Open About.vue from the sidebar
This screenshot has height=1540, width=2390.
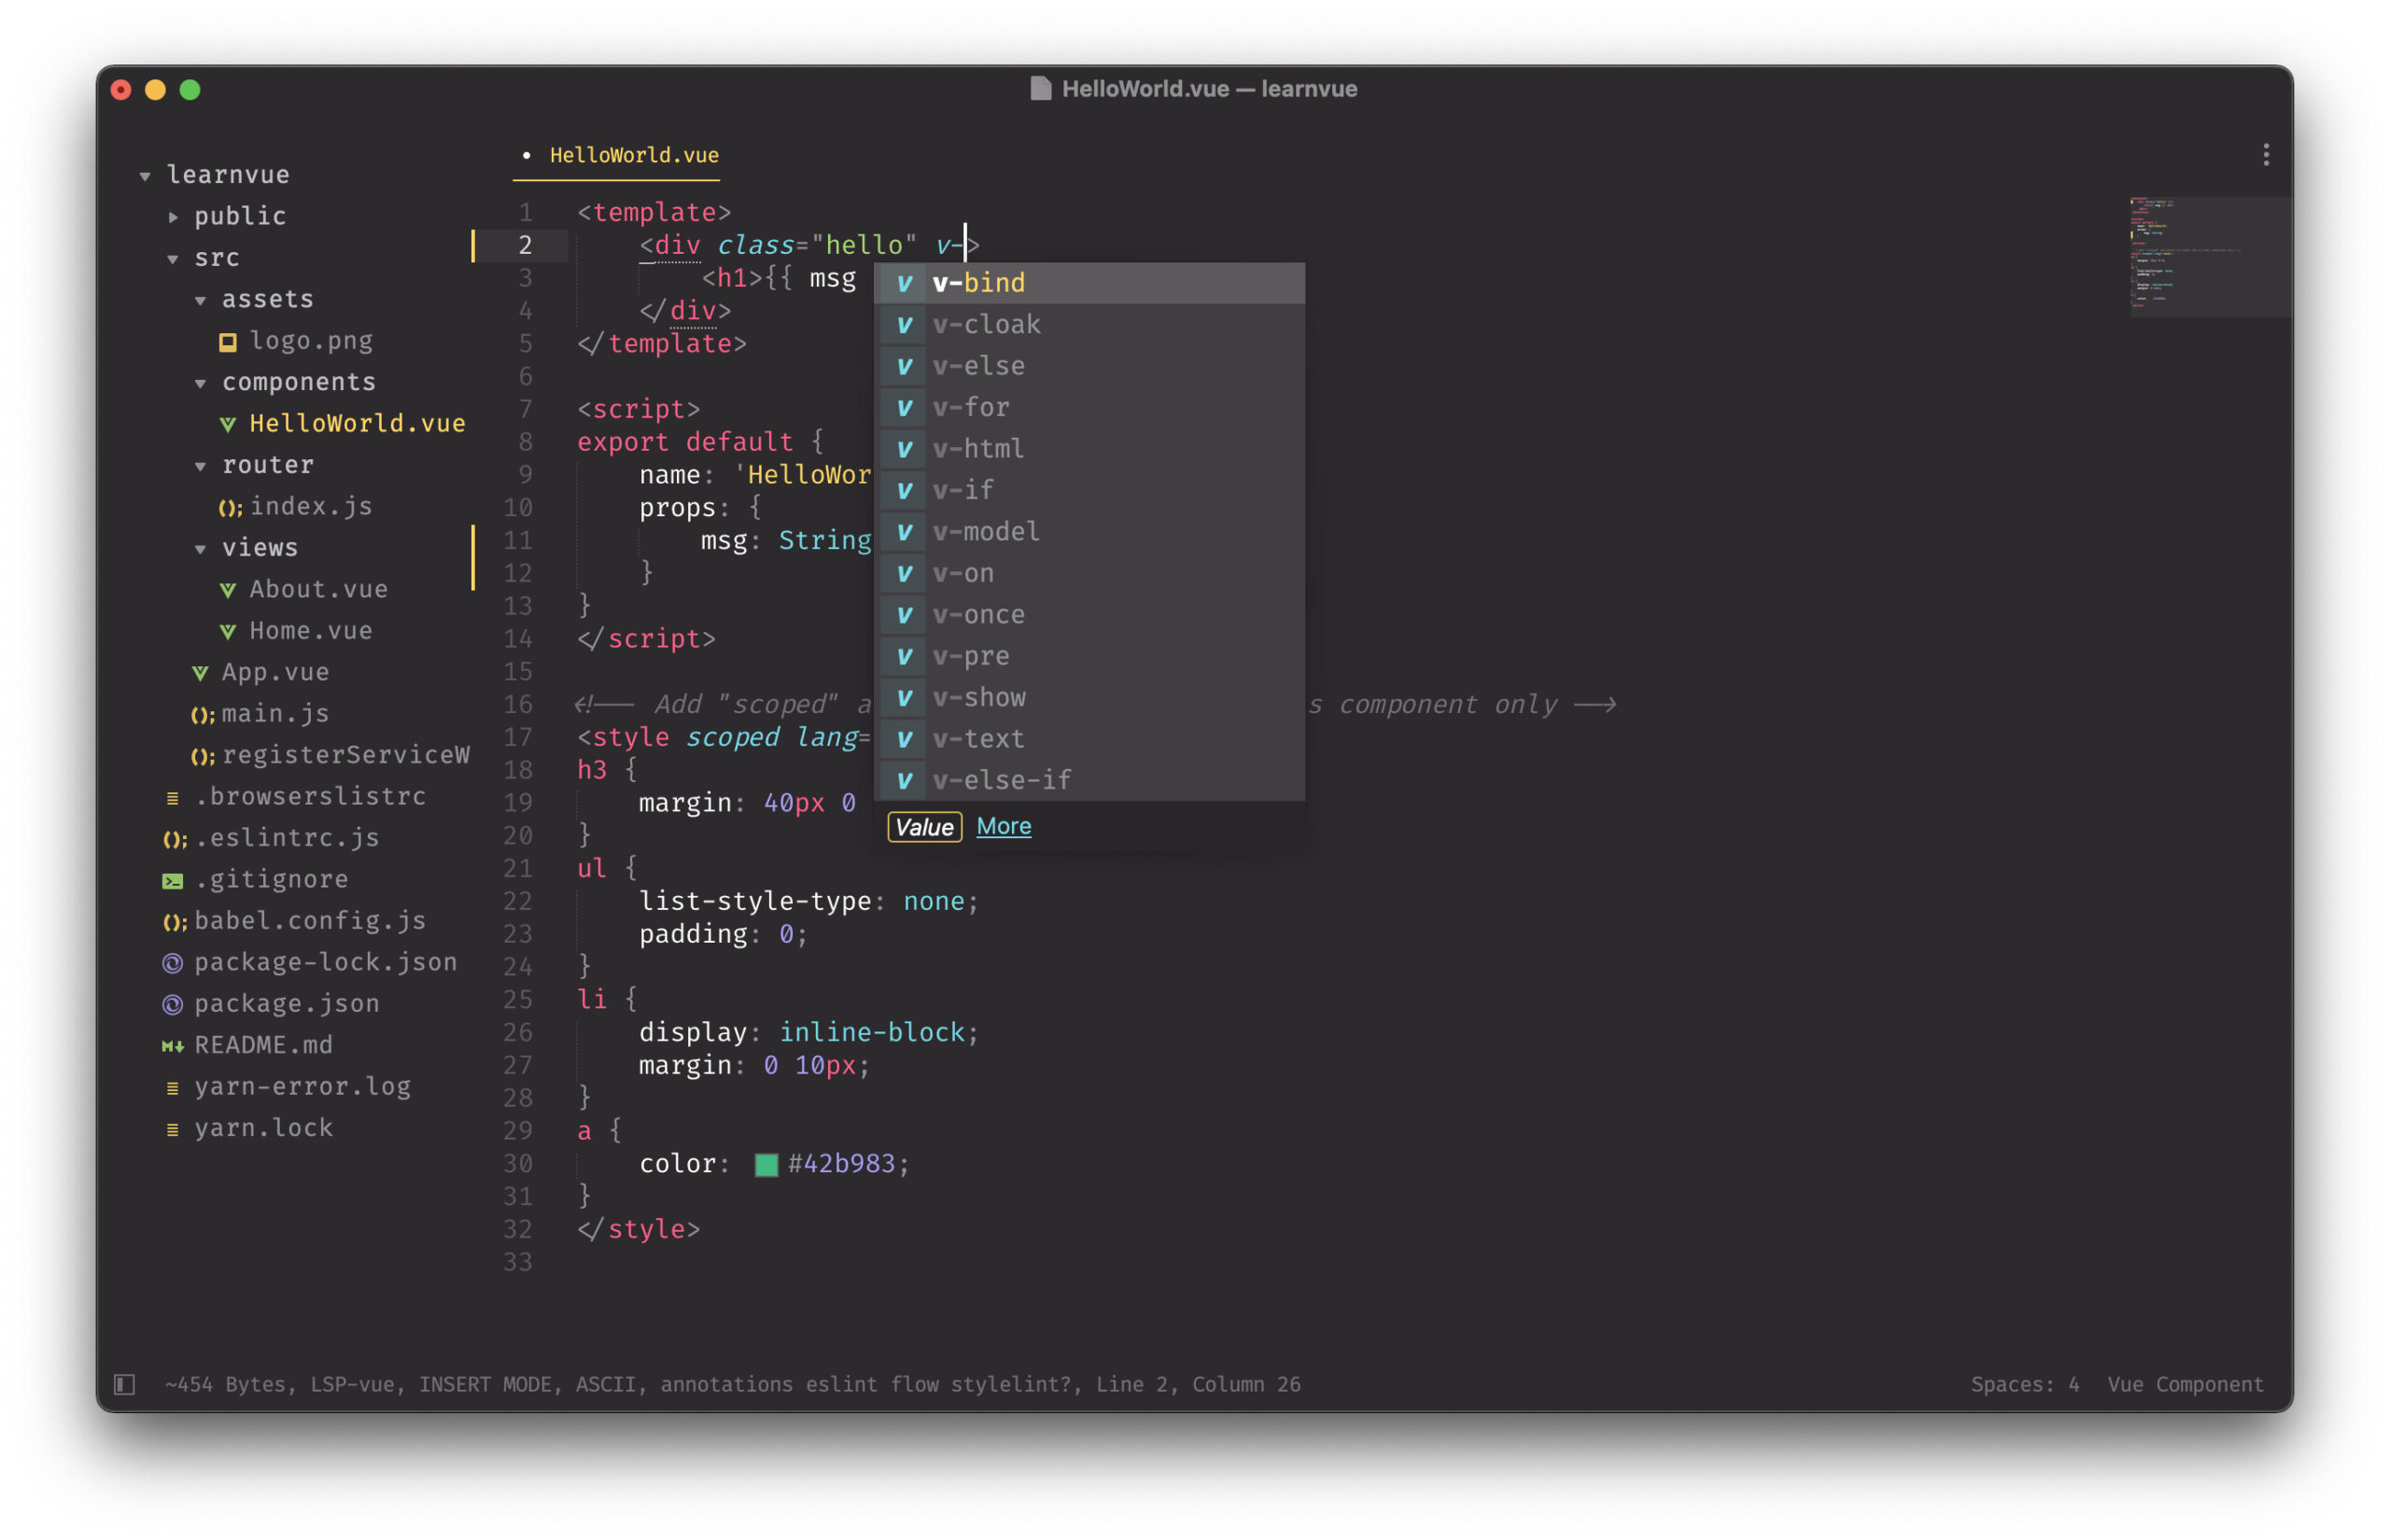(x=318, y=590)
